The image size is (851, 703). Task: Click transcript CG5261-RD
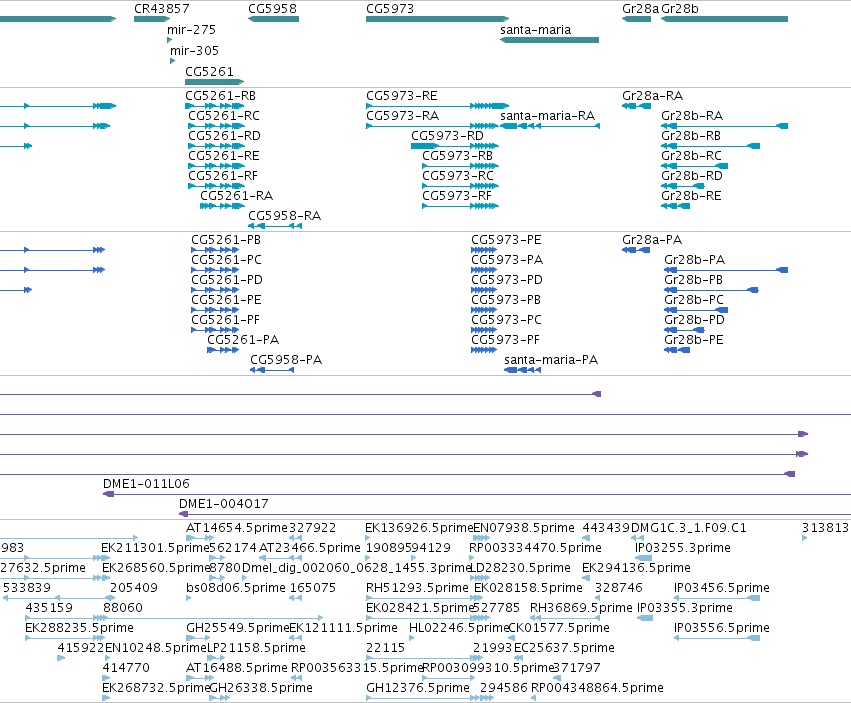[x=217, y=146]
